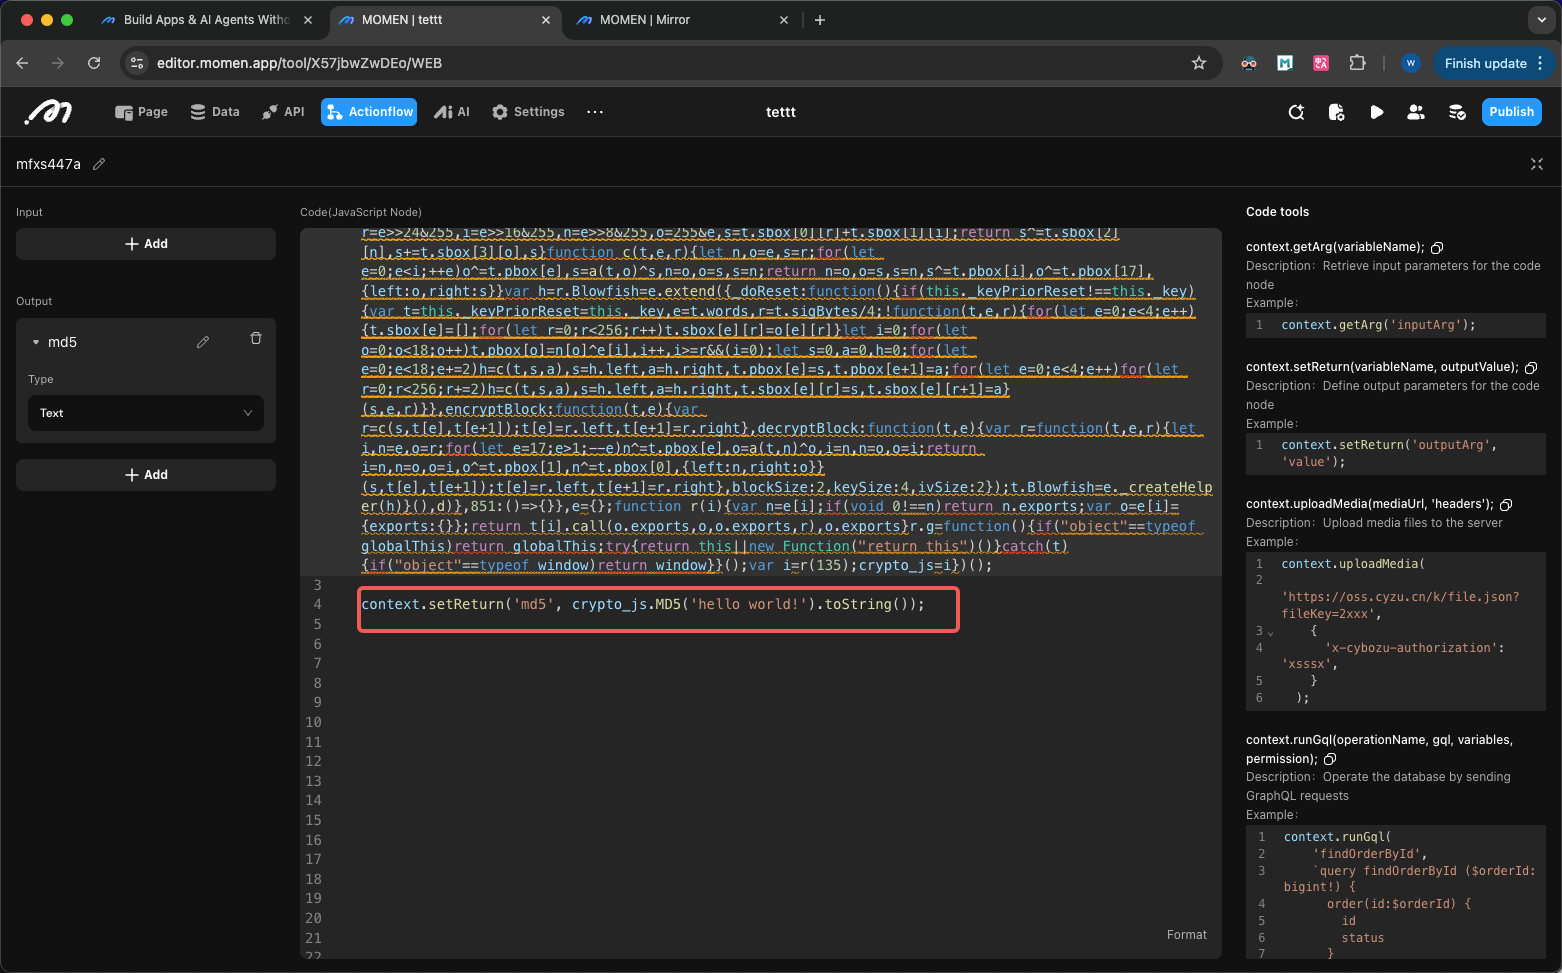Open the collaborators people icon

click(1415, 112)
